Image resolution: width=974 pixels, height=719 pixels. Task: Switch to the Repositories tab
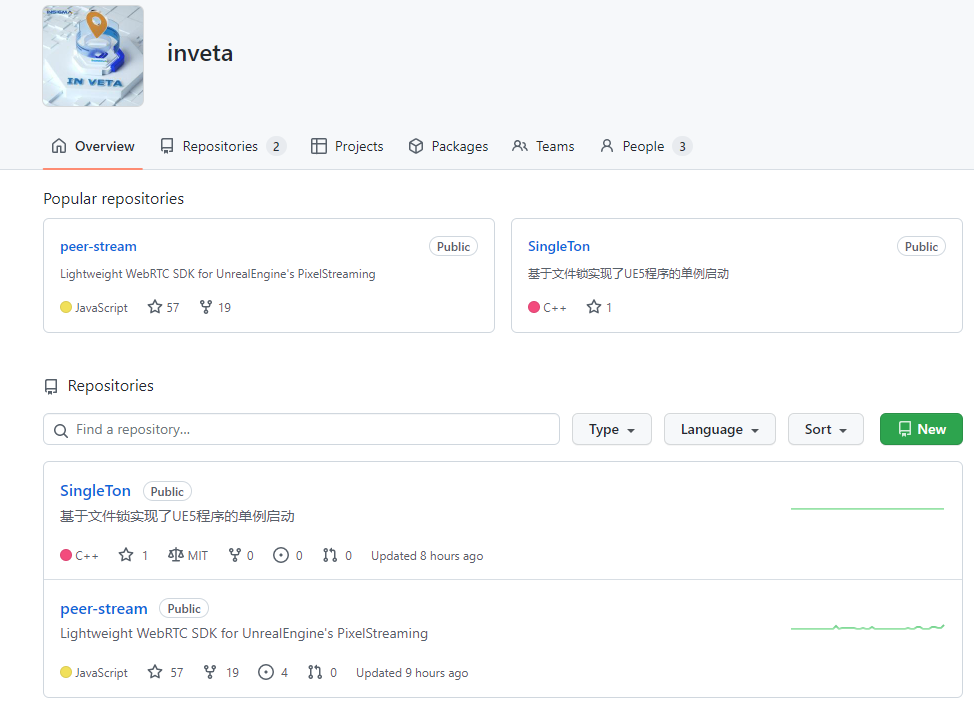(222, 146)
